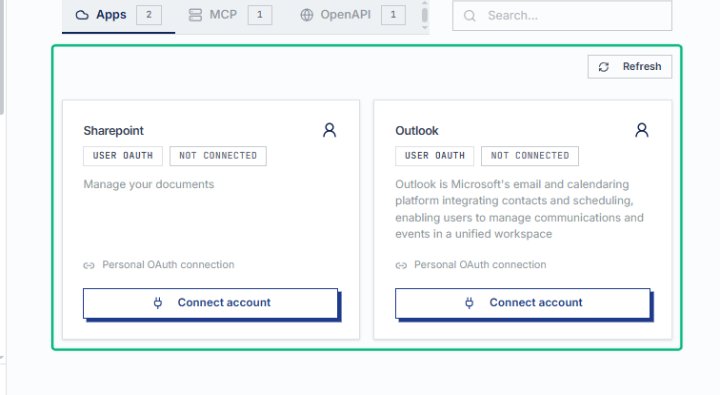Click link icon beside Sharepoint OAuth connection
Image resolution: width=720 pixels, height=395 pixels.
point(89,265)
